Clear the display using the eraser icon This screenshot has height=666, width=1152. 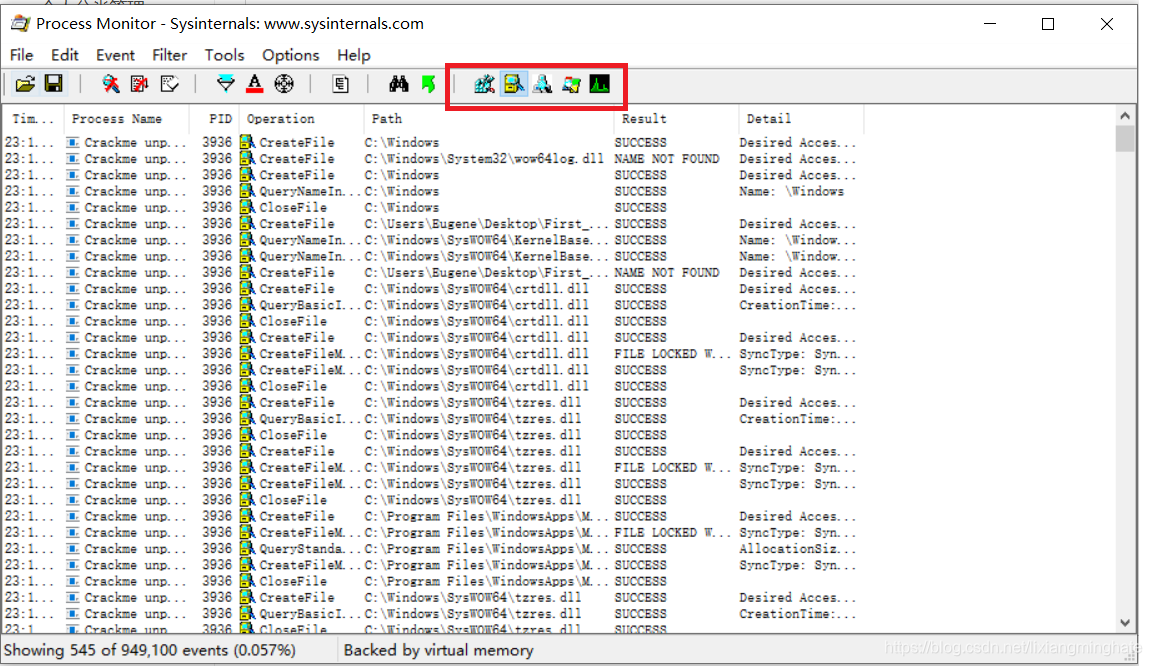click(169, 84)
